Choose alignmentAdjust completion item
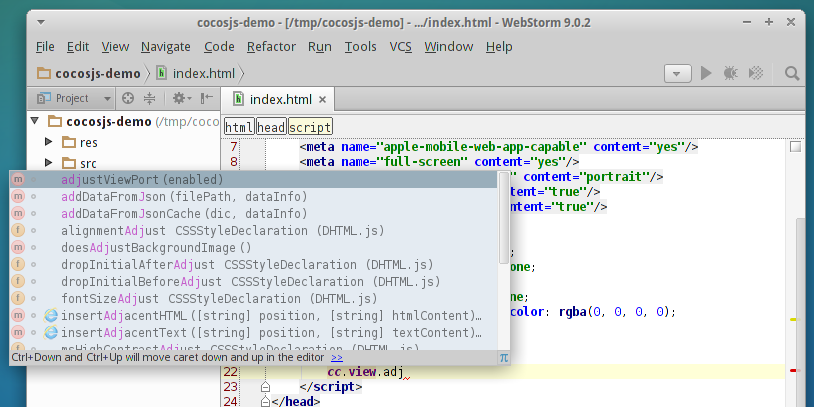The height and width of the screenshot is (407, 814). point(253,230)
